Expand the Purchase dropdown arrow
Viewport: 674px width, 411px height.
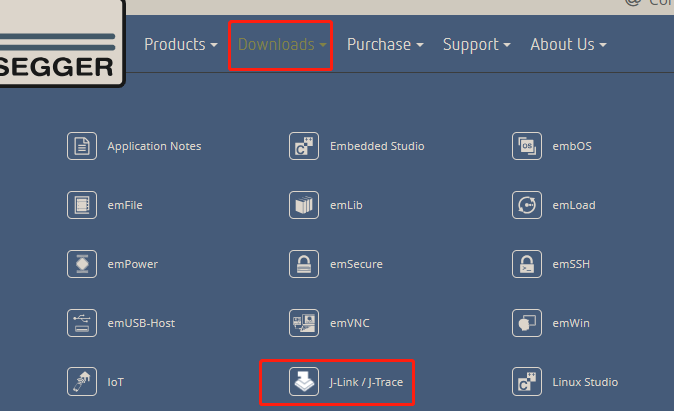pyautogui.click(x=420, y=45)
